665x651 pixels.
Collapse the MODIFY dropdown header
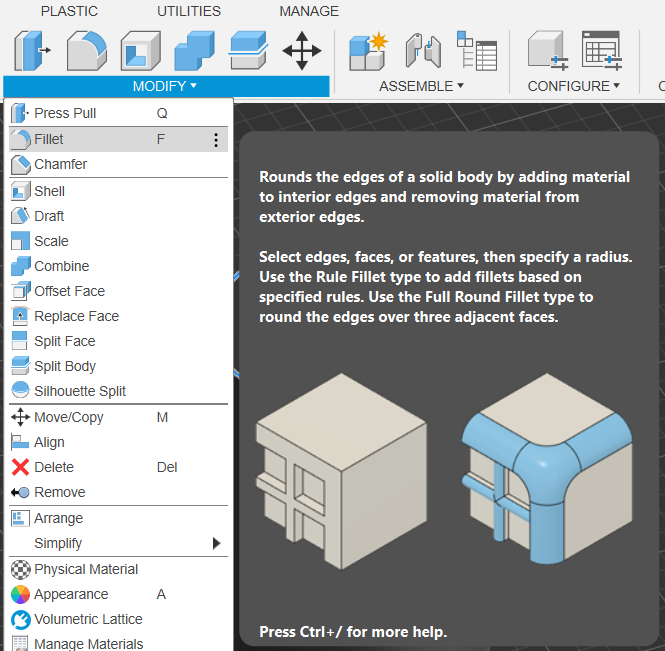point(165,86)
